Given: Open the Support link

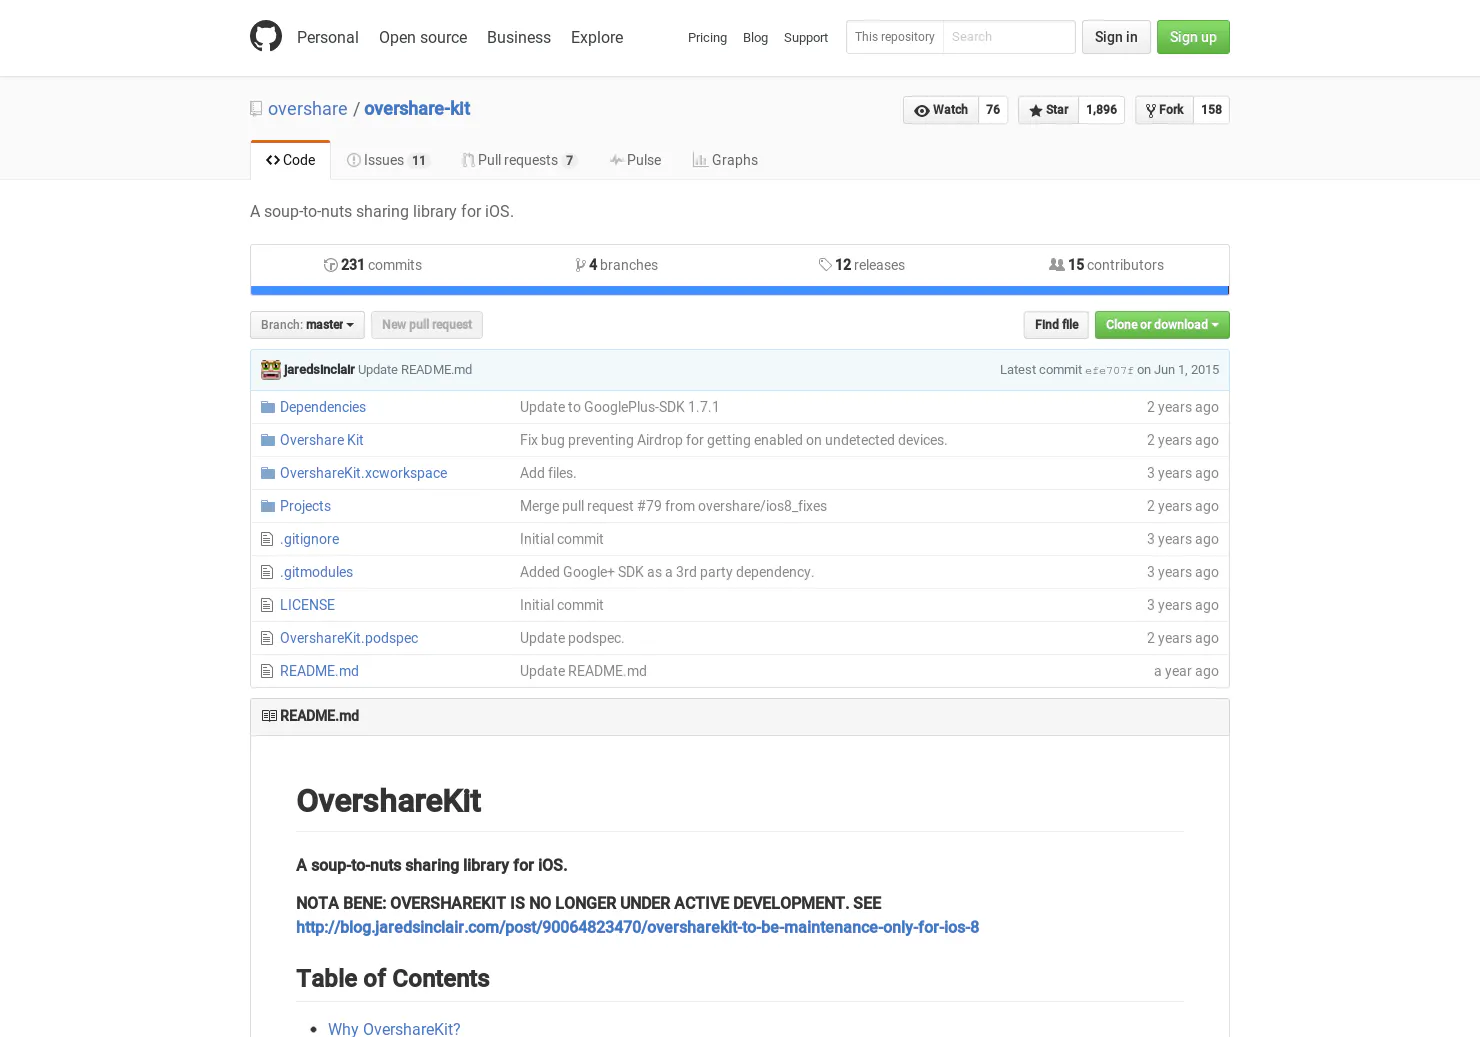Looking at the screenshot, I should (x=806, y=38).
